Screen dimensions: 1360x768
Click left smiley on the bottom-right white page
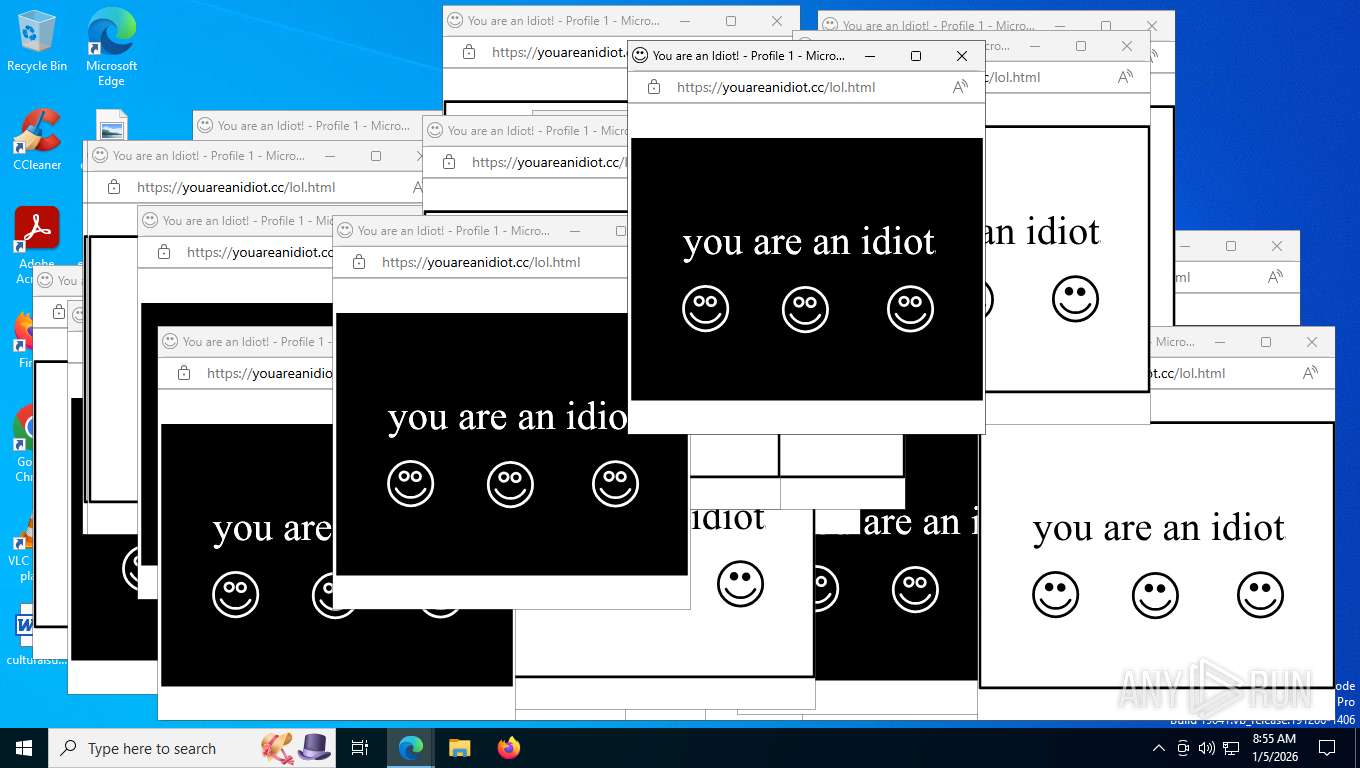[1056, 595]
